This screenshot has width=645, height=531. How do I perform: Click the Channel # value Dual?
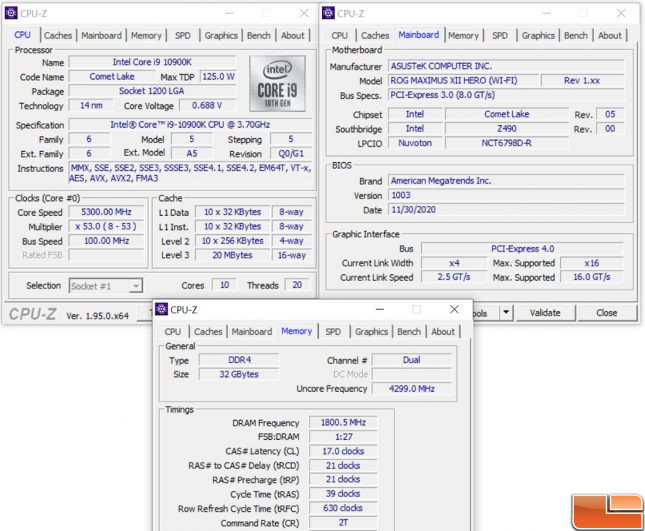click(412, 360)
